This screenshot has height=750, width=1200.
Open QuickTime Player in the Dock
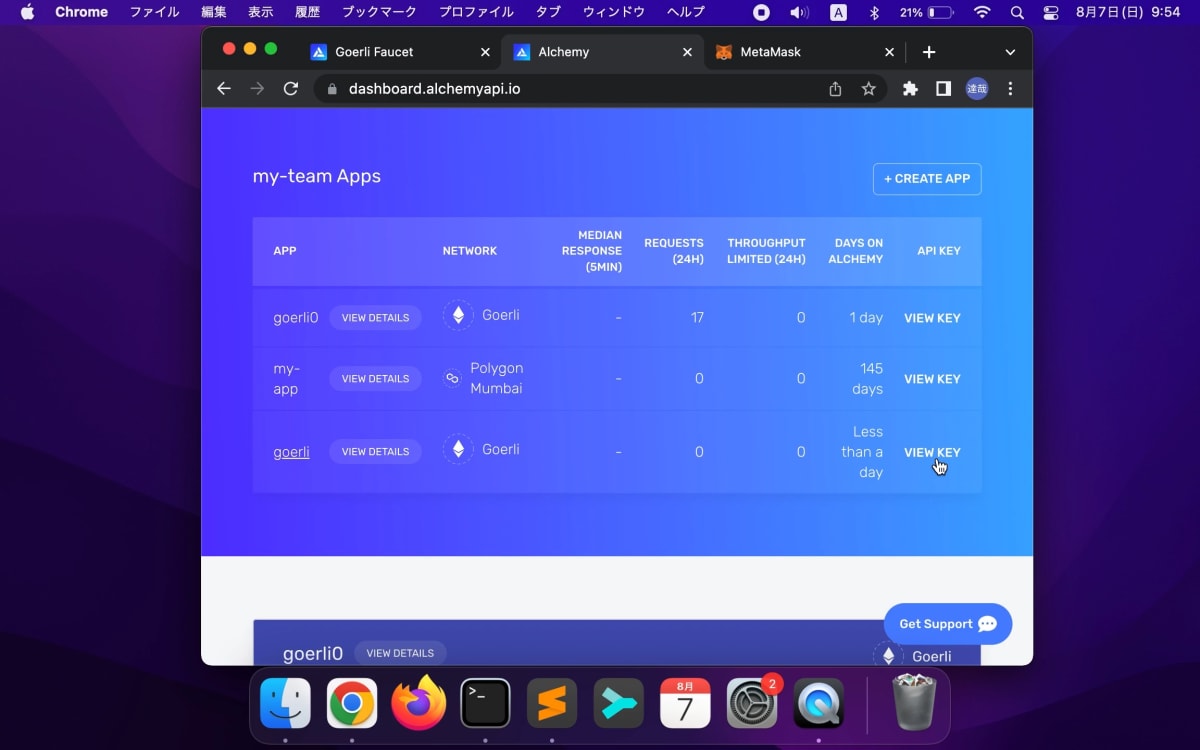(x=819, y=704)
